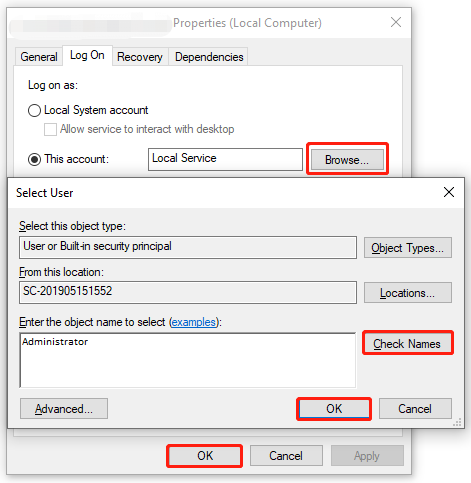
Task: Select the Local System account option
Action: pyautogui.click(x=34, y=110)
